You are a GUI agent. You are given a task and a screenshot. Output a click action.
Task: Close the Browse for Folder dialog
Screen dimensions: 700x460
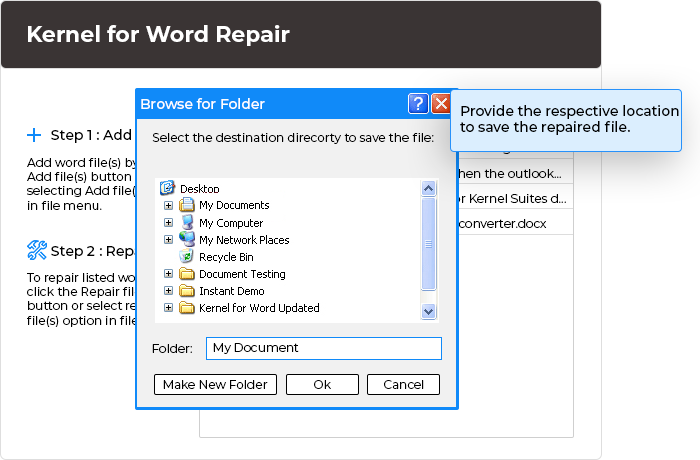[x=441, y=104]
